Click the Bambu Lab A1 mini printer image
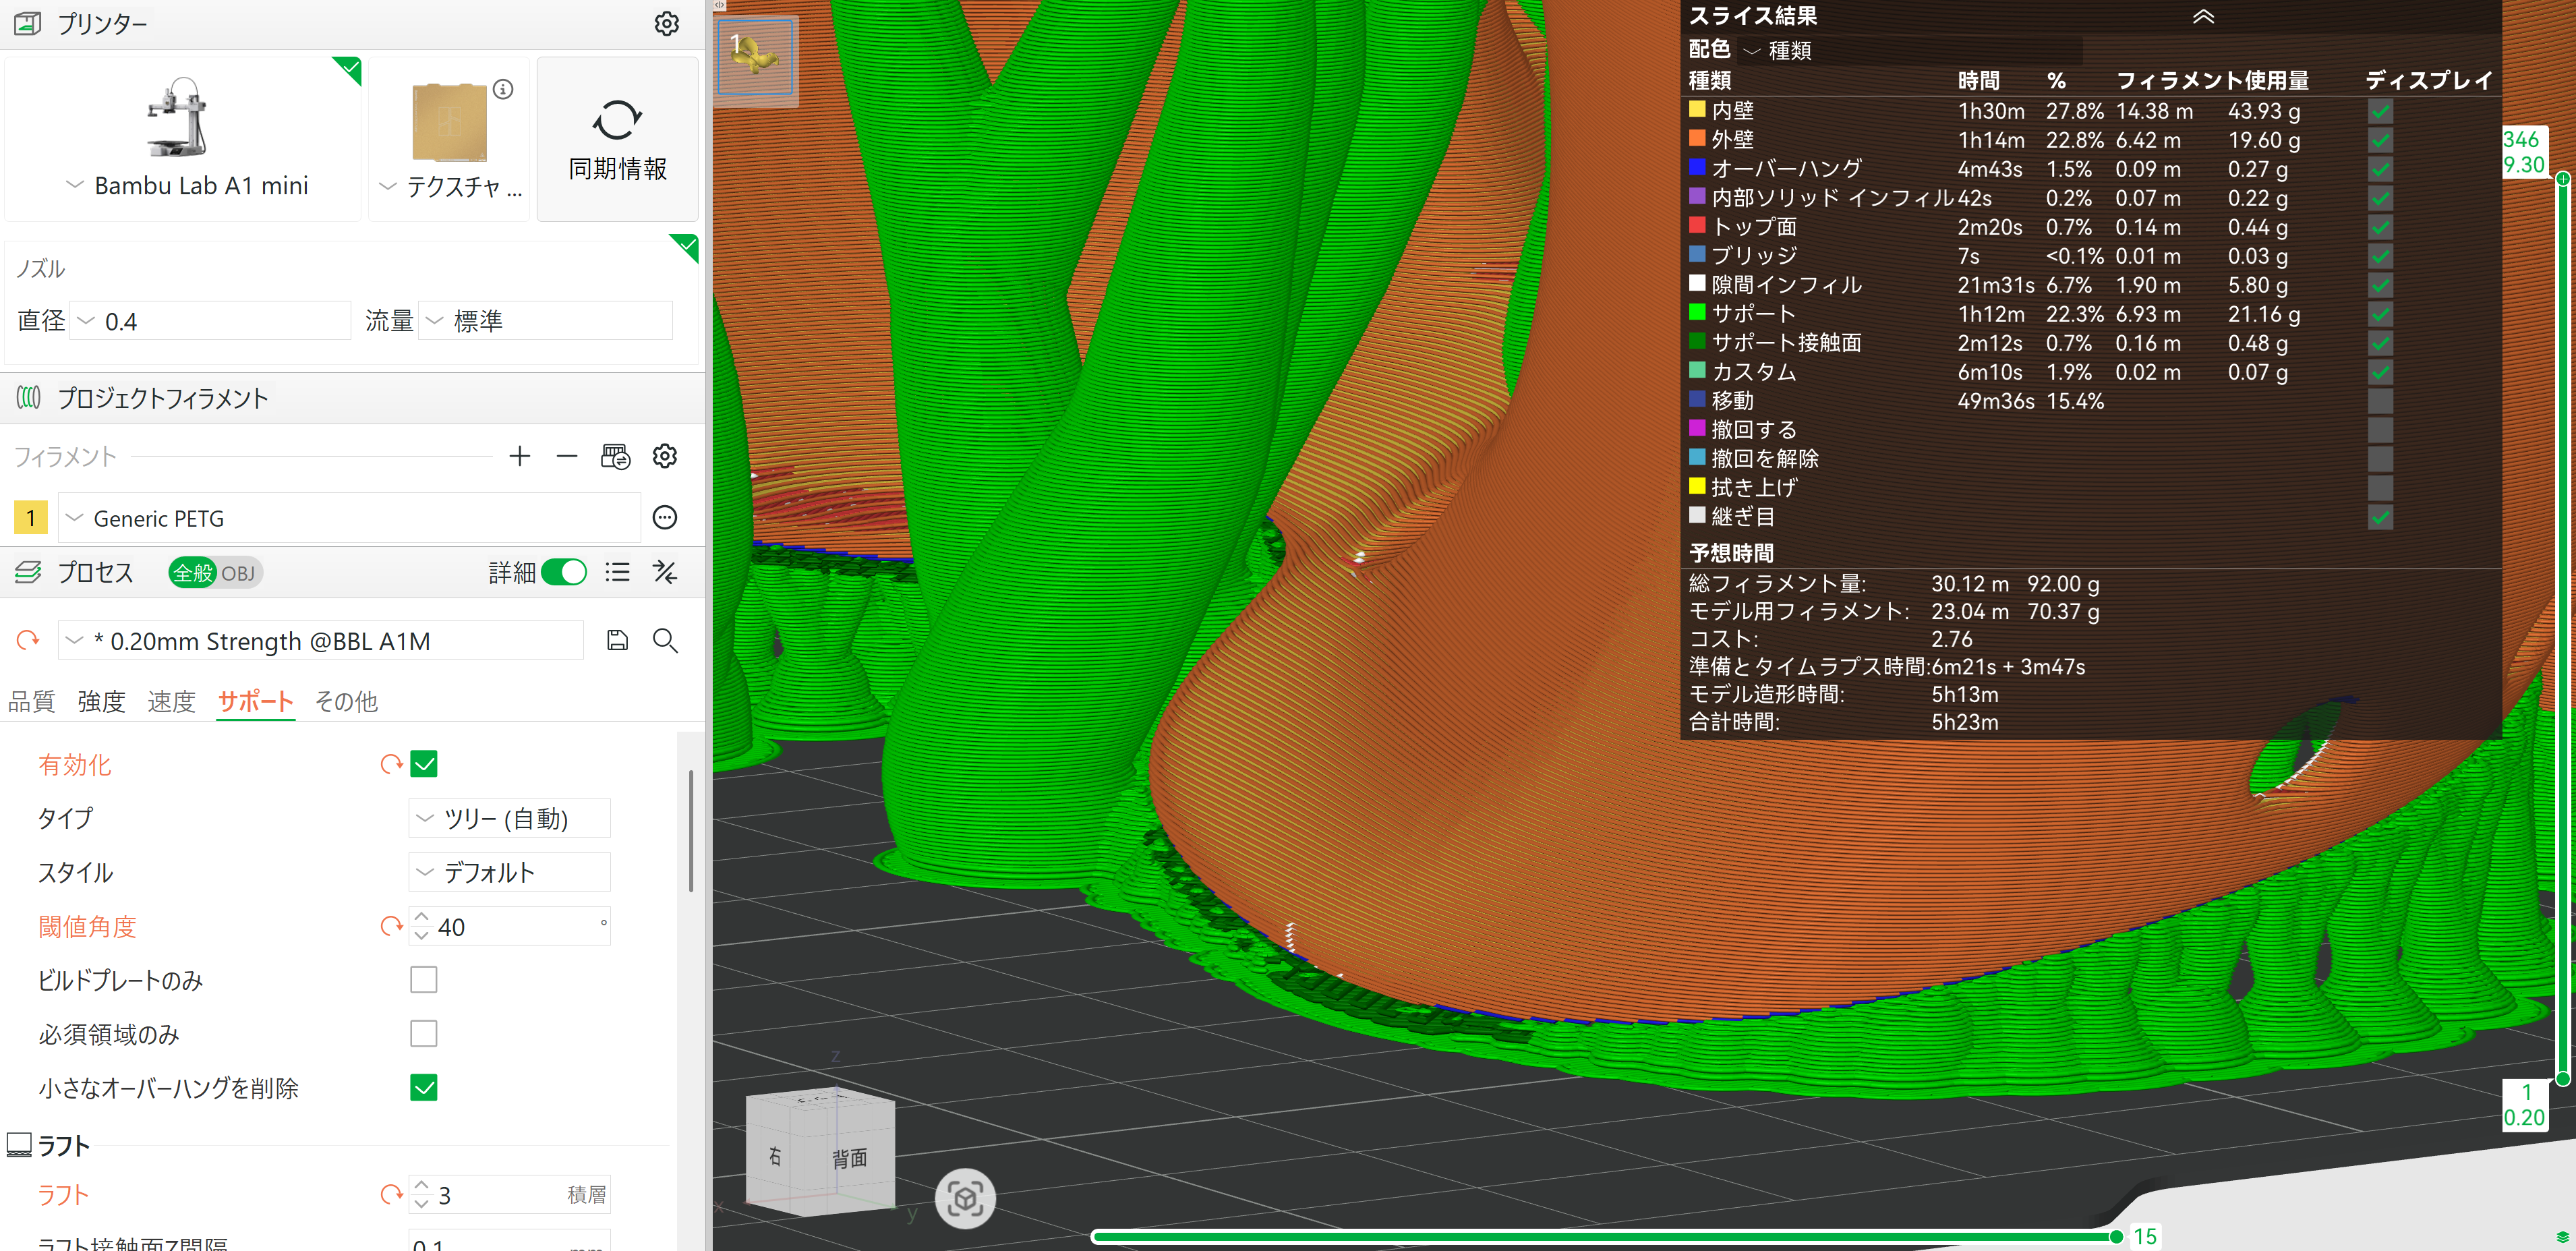This screenshot has height=1251, width=2576. (178, 117)
